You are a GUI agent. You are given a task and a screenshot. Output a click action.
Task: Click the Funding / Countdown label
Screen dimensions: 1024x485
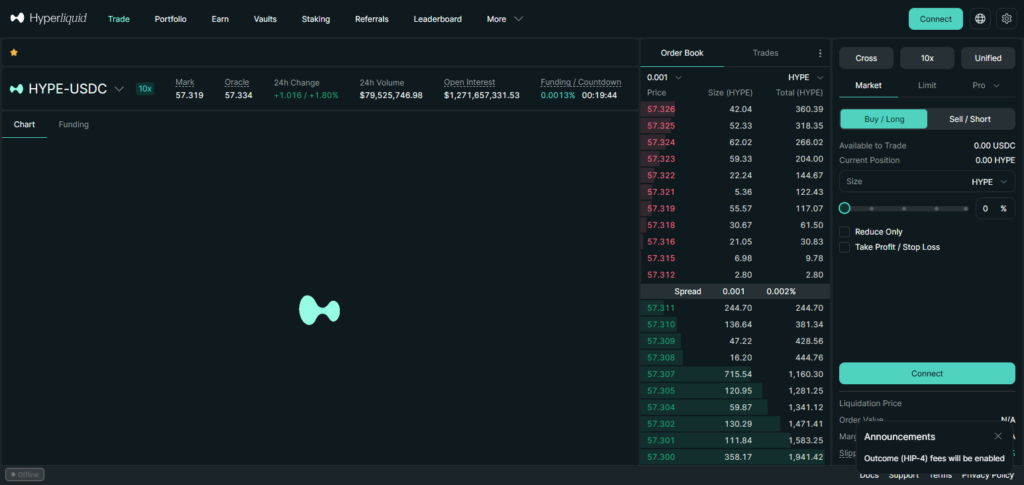581,82
